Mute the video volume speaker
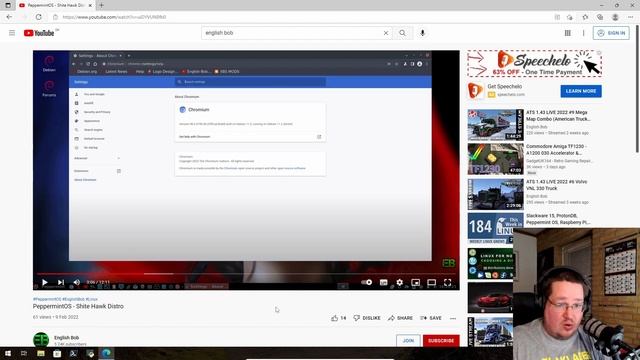 pyautogui.click(x=77, y=282)
